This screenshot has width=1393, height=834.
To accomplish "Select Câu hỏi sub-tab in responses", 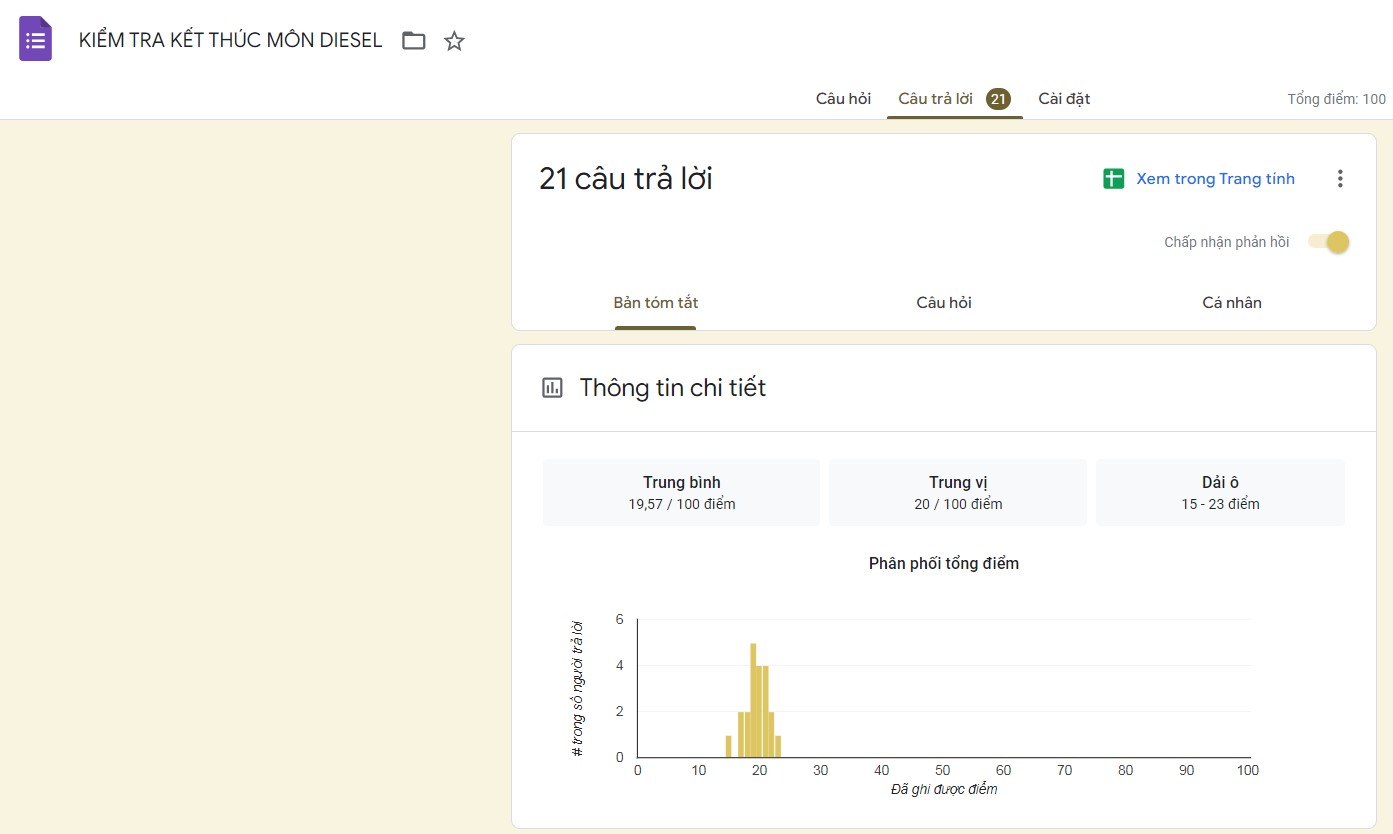I will [x=944, y=303].
